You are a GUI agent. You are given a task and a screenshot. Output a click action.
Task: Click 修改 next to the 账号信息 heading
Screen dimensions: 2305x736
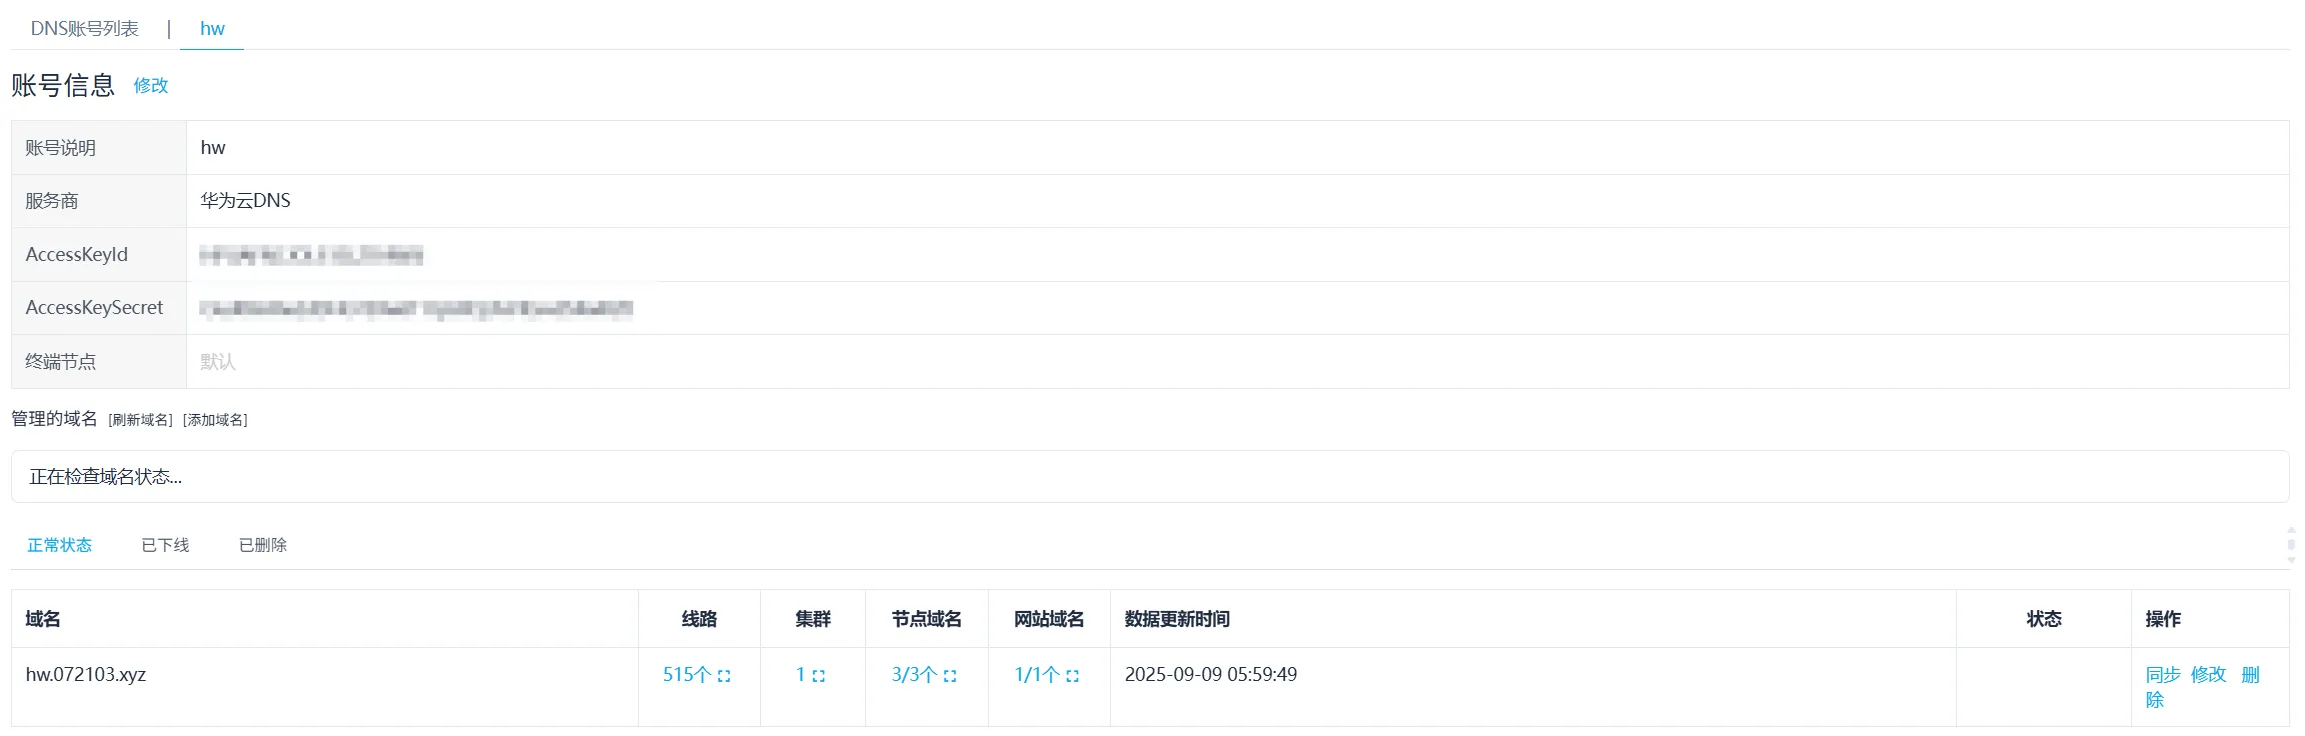point(151,86)
